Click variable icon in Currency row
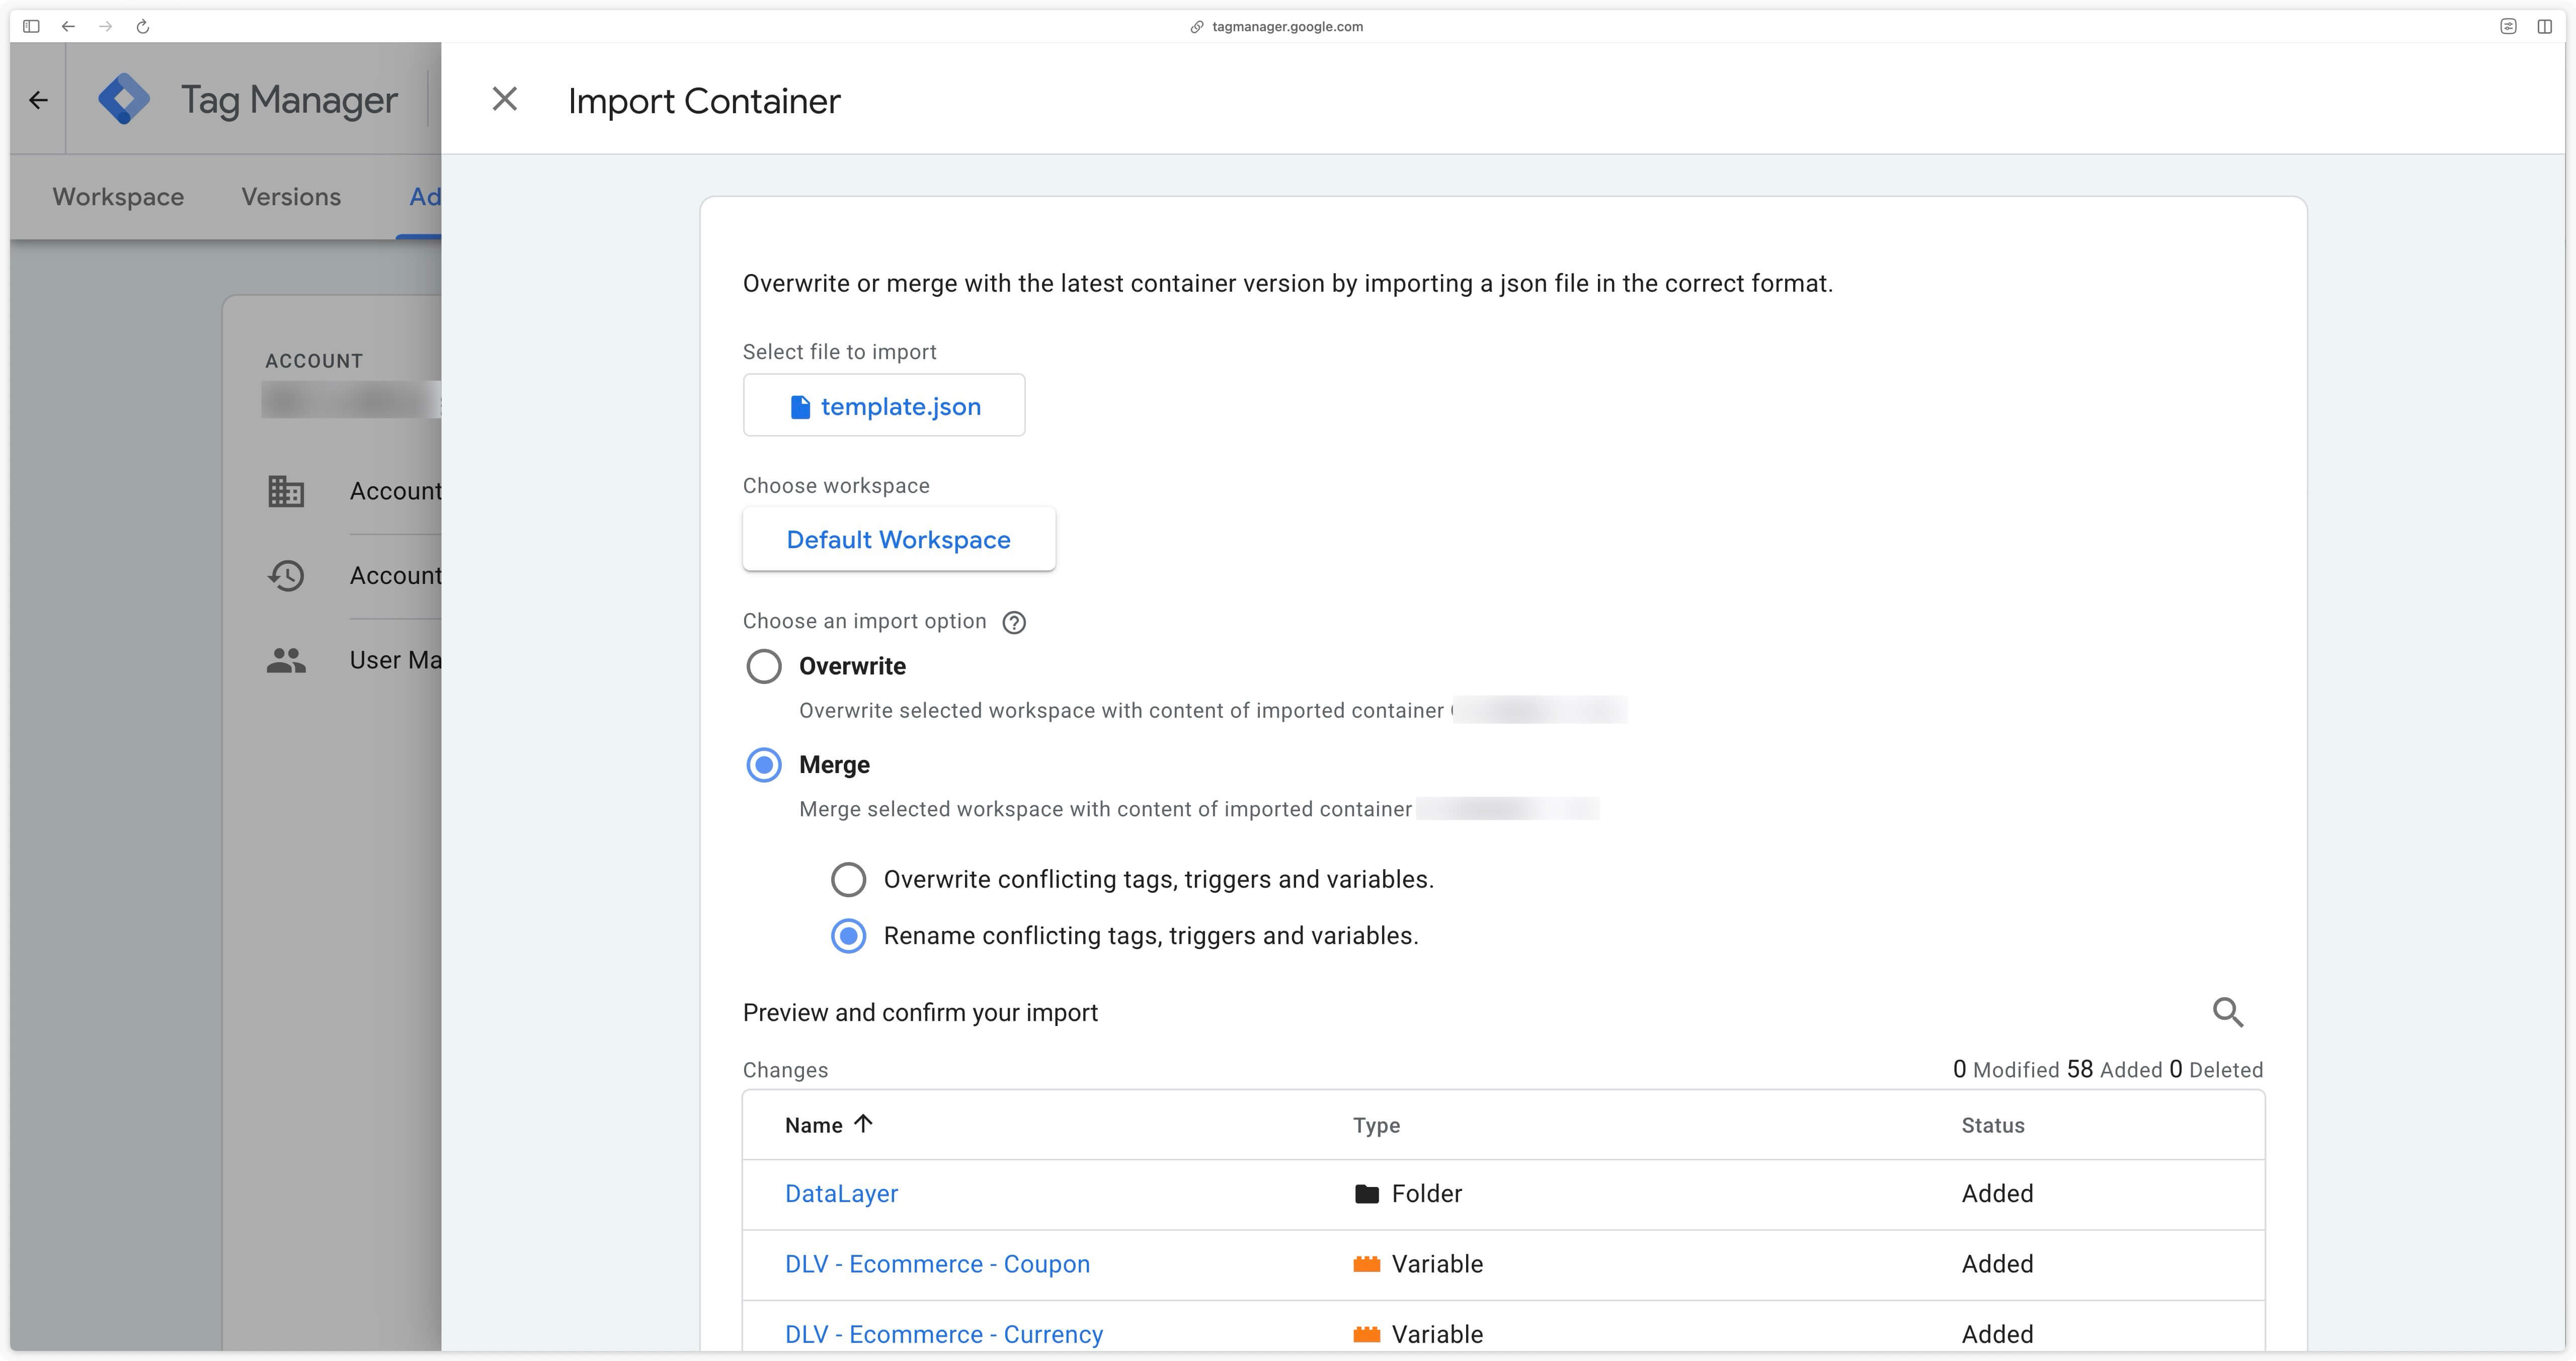This screenshot has height=1361, width=2576. [1366, 1334]
